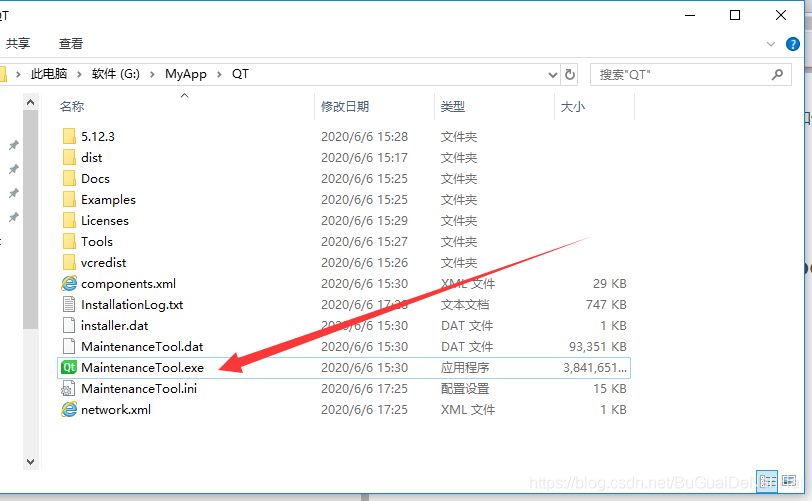
Task: Click the 2020/6/6 15:28 date cell
Action: (x=365, y=137)
